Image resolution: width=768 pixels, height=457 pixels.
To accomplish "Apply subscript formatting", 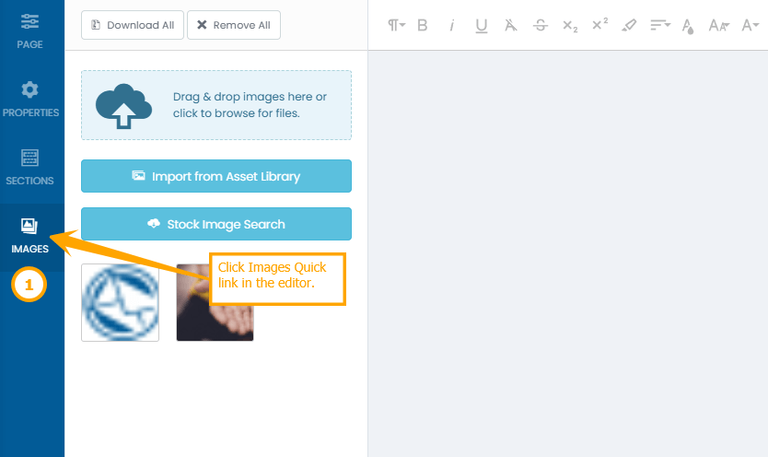I will (570, 25).
